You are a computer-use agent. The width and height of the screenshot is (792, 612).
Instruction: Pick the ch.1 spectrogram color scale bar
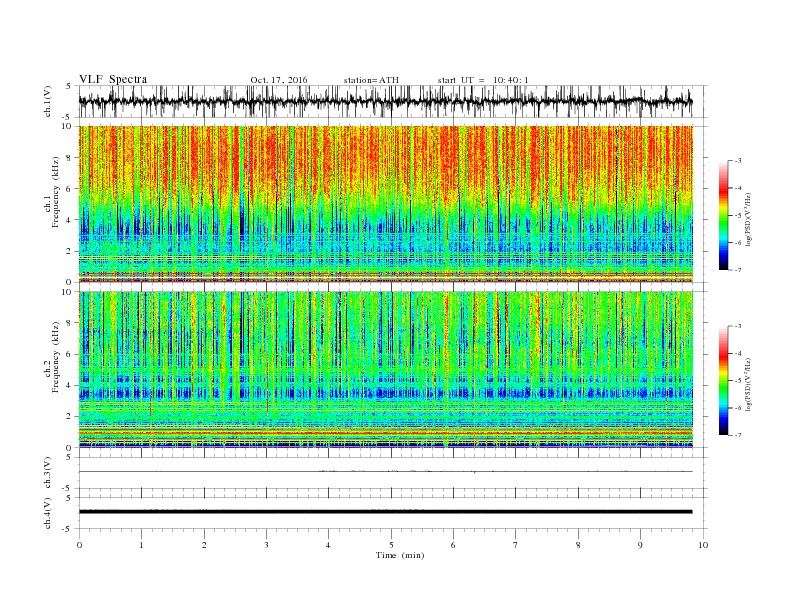click(x=723, y=215)
